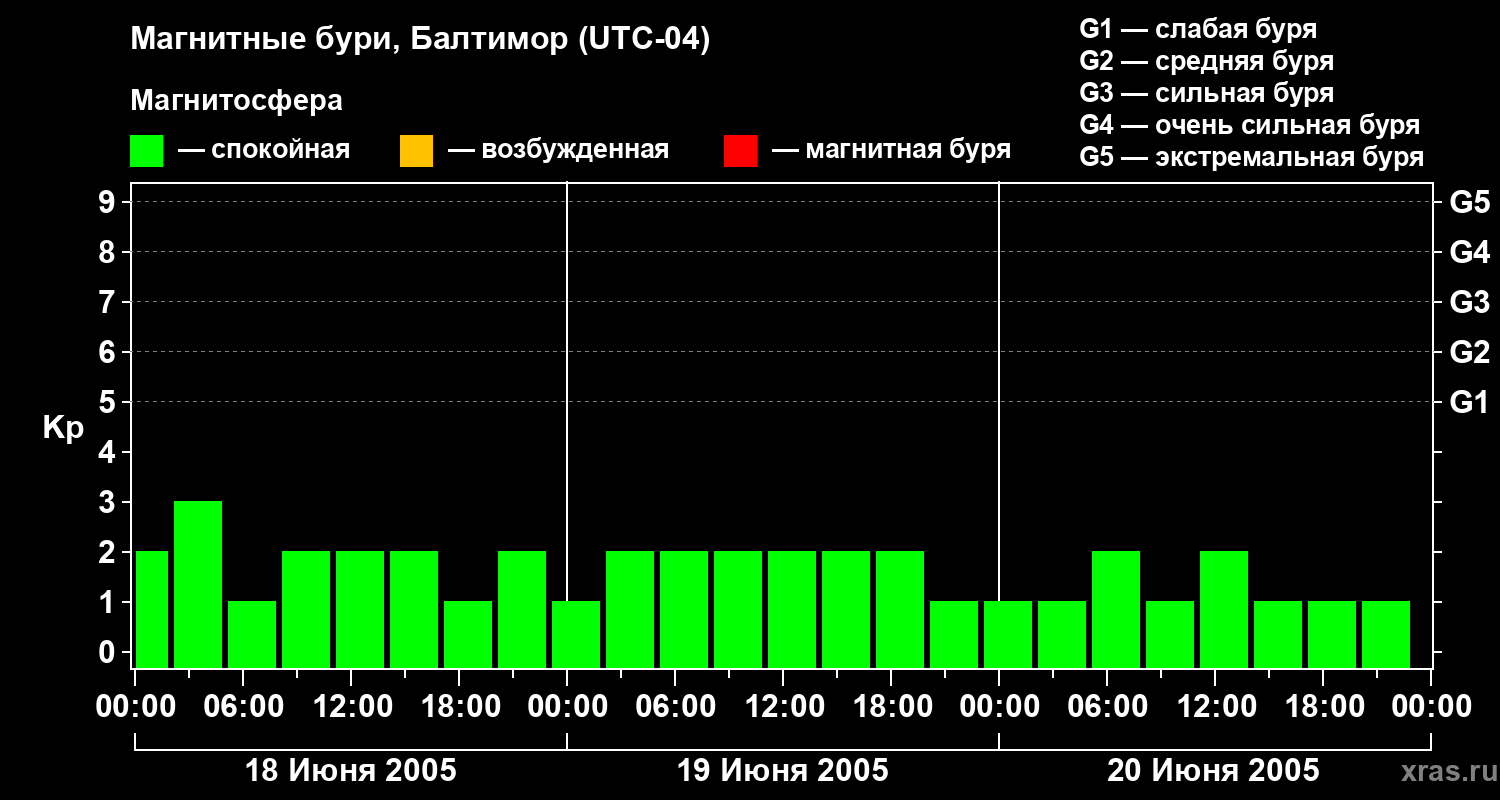This screenshot has width=1500, height=800.
Task: Click the last bar before midnight on 20 Июня
Action: tap(1386, 634)
